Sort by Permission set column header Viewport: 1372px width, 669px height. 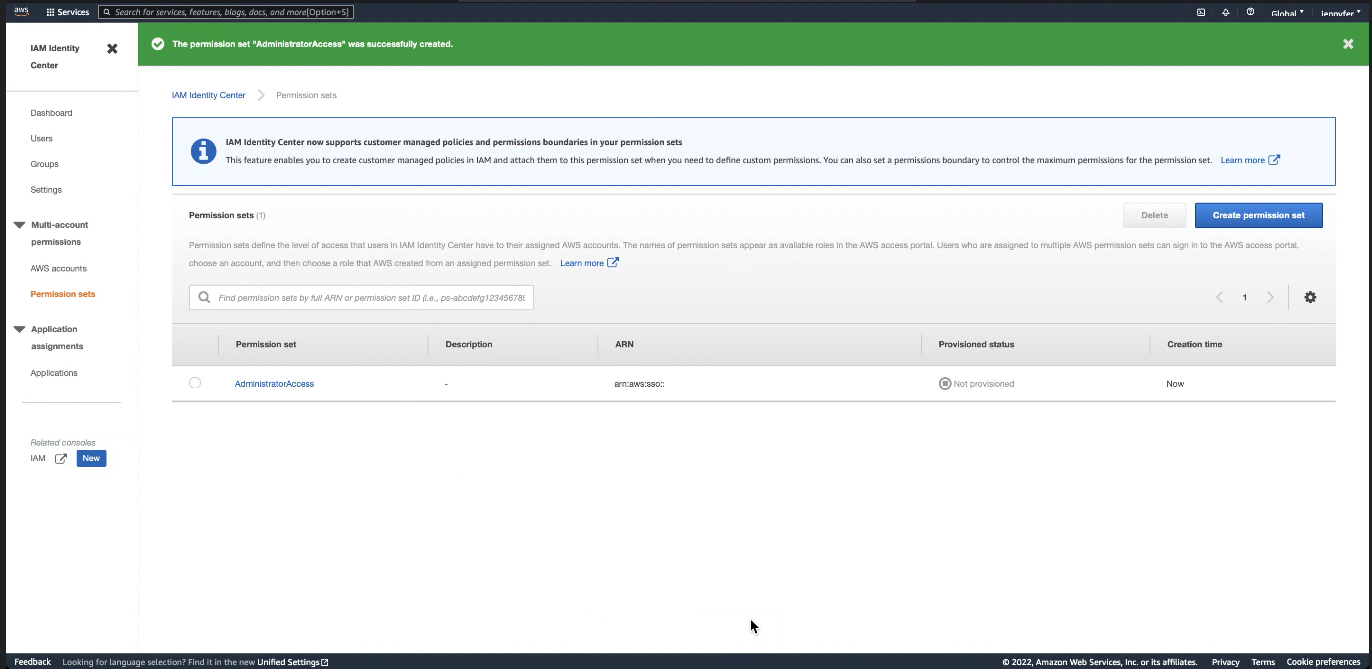[266, 344]
